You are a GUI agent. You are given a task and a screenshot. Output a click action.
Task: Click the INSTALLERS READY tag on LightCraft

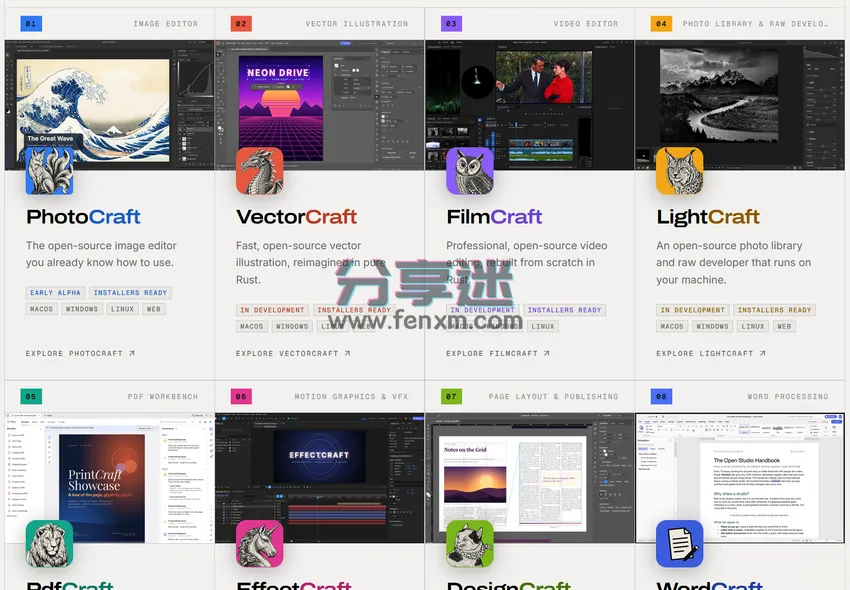coord(775,310)
